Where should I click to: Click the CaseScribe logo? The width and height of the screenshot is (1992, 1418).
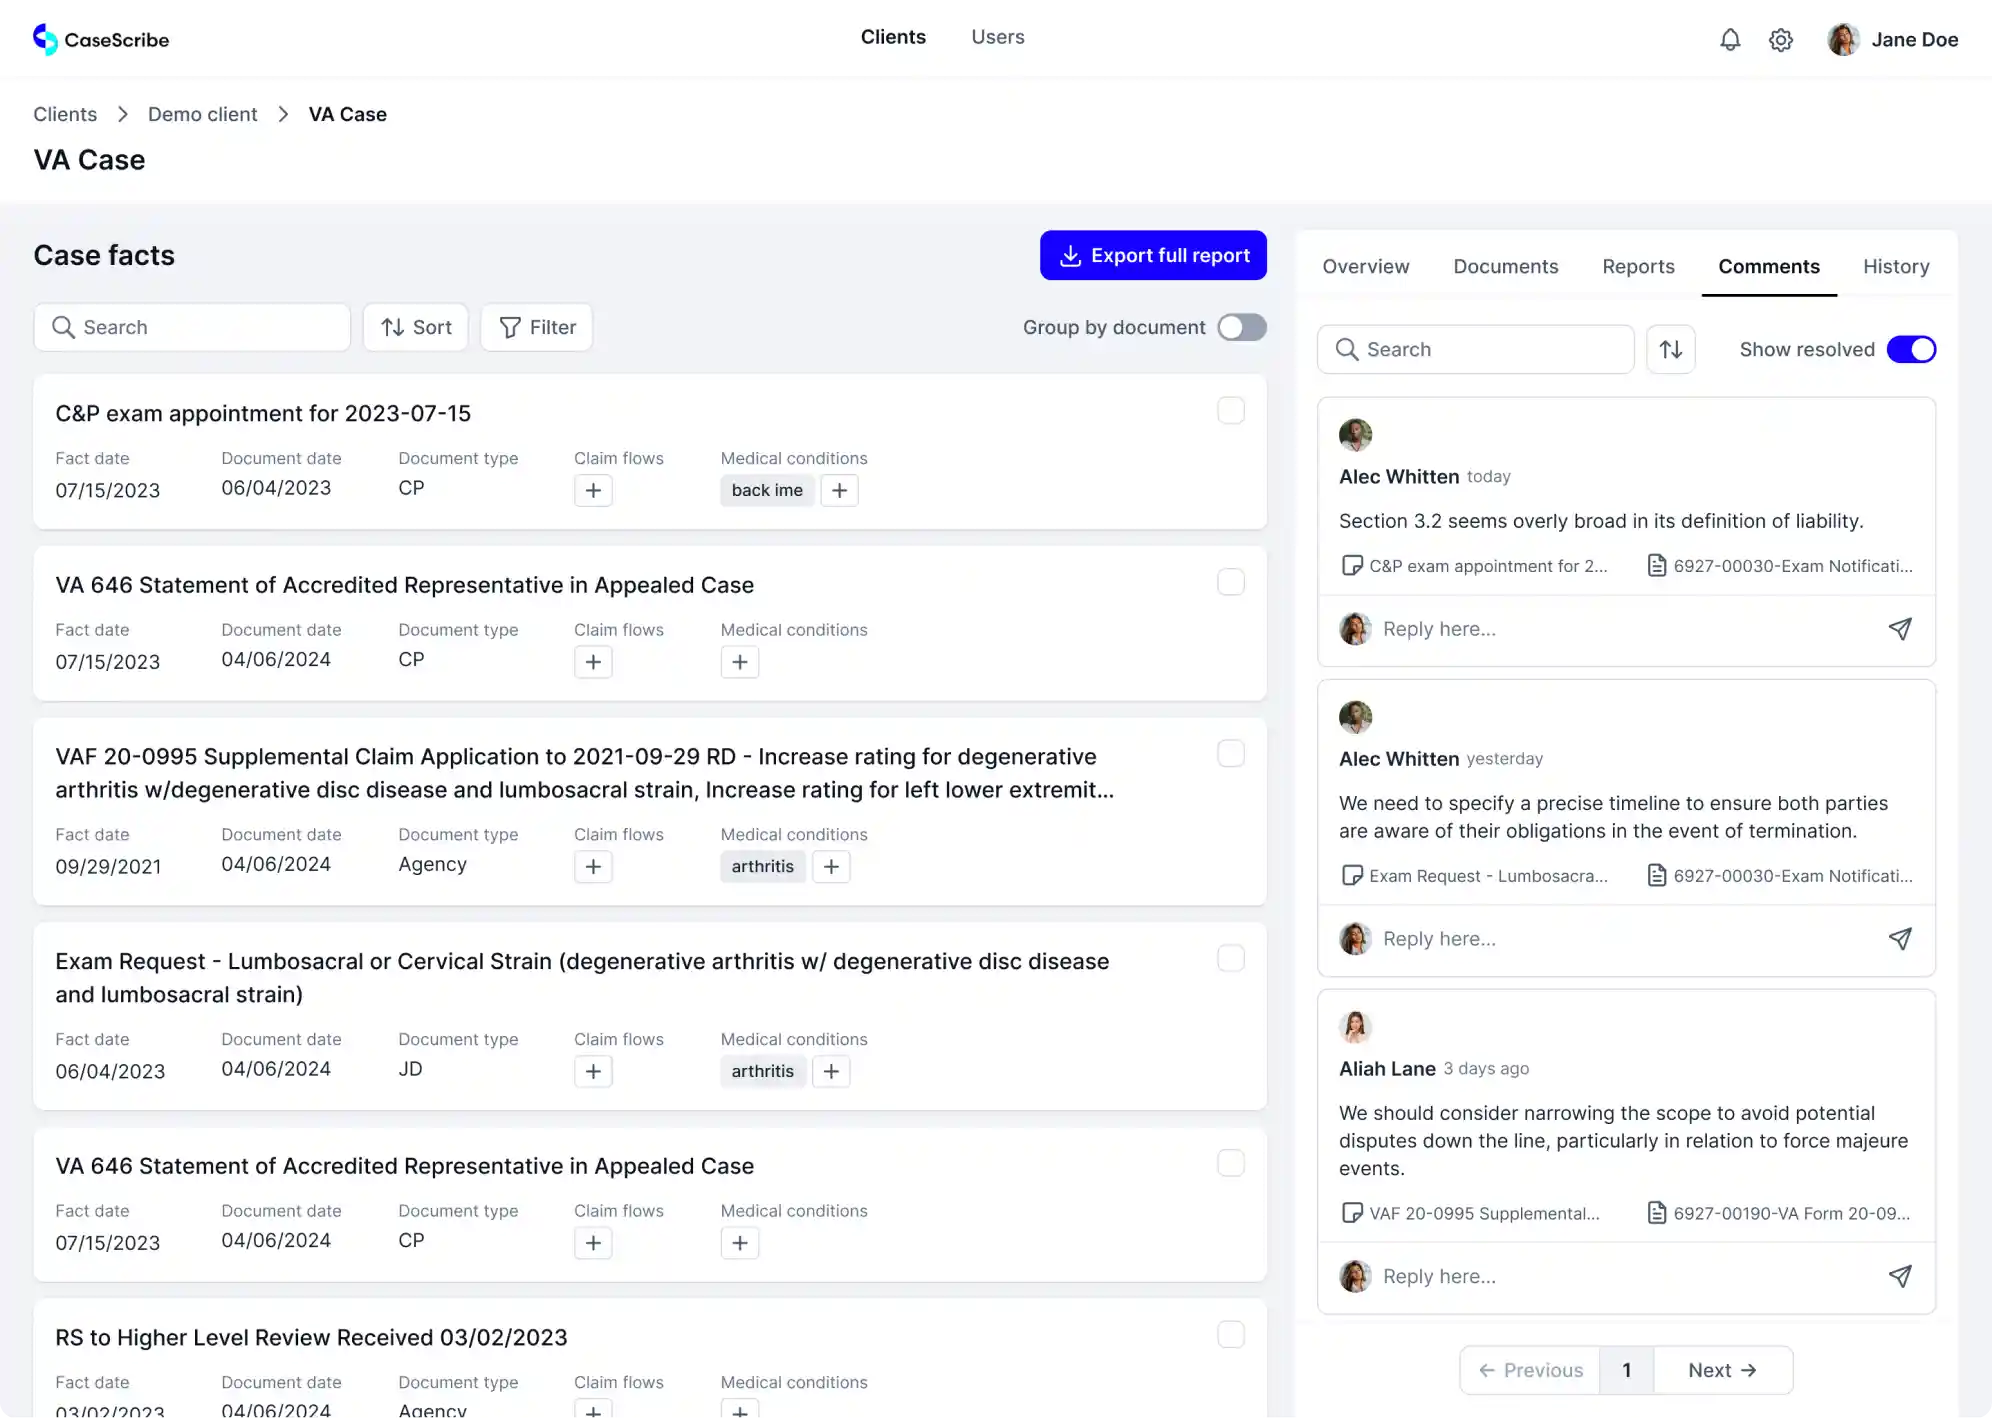100,40
